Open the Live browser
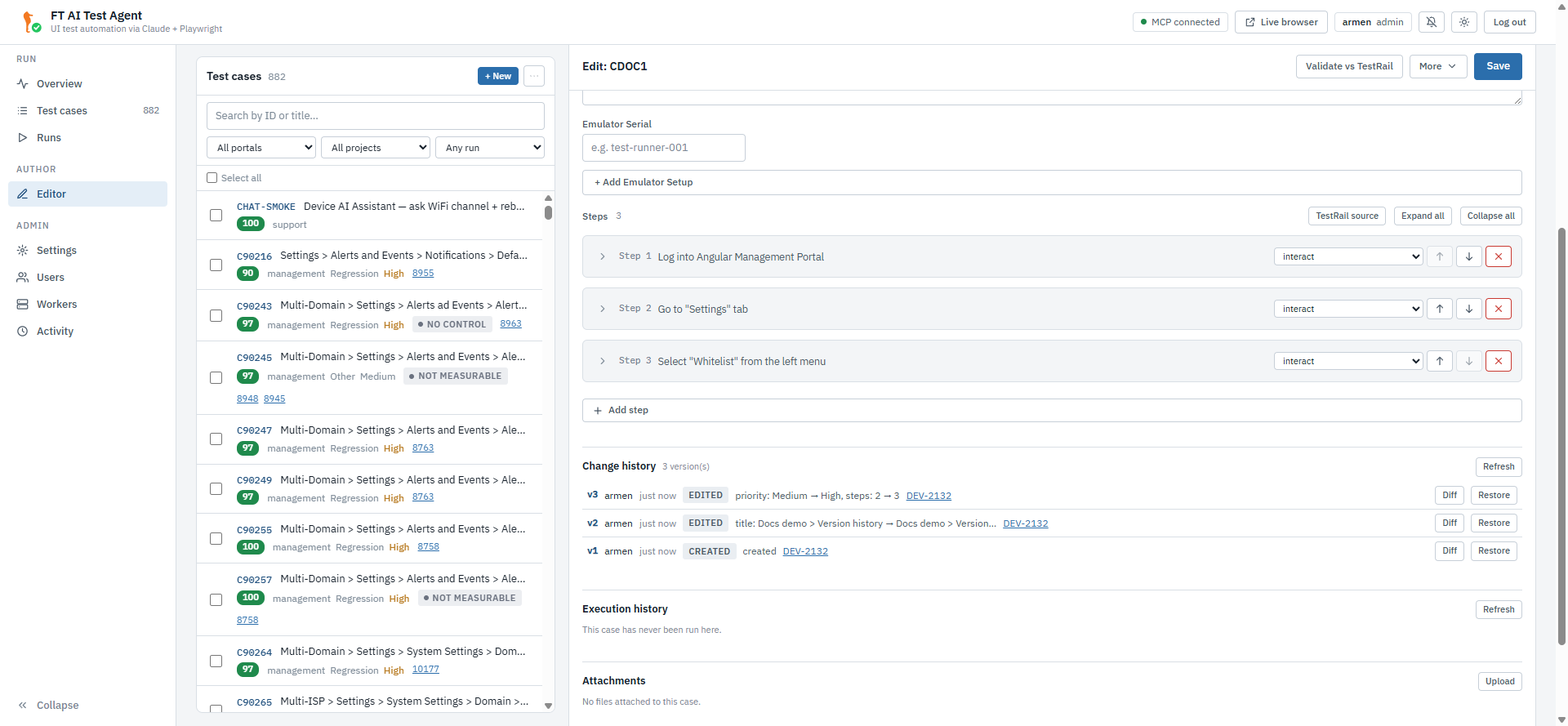Viewport: 1568px width, 726px height. tap(1281, 22)
